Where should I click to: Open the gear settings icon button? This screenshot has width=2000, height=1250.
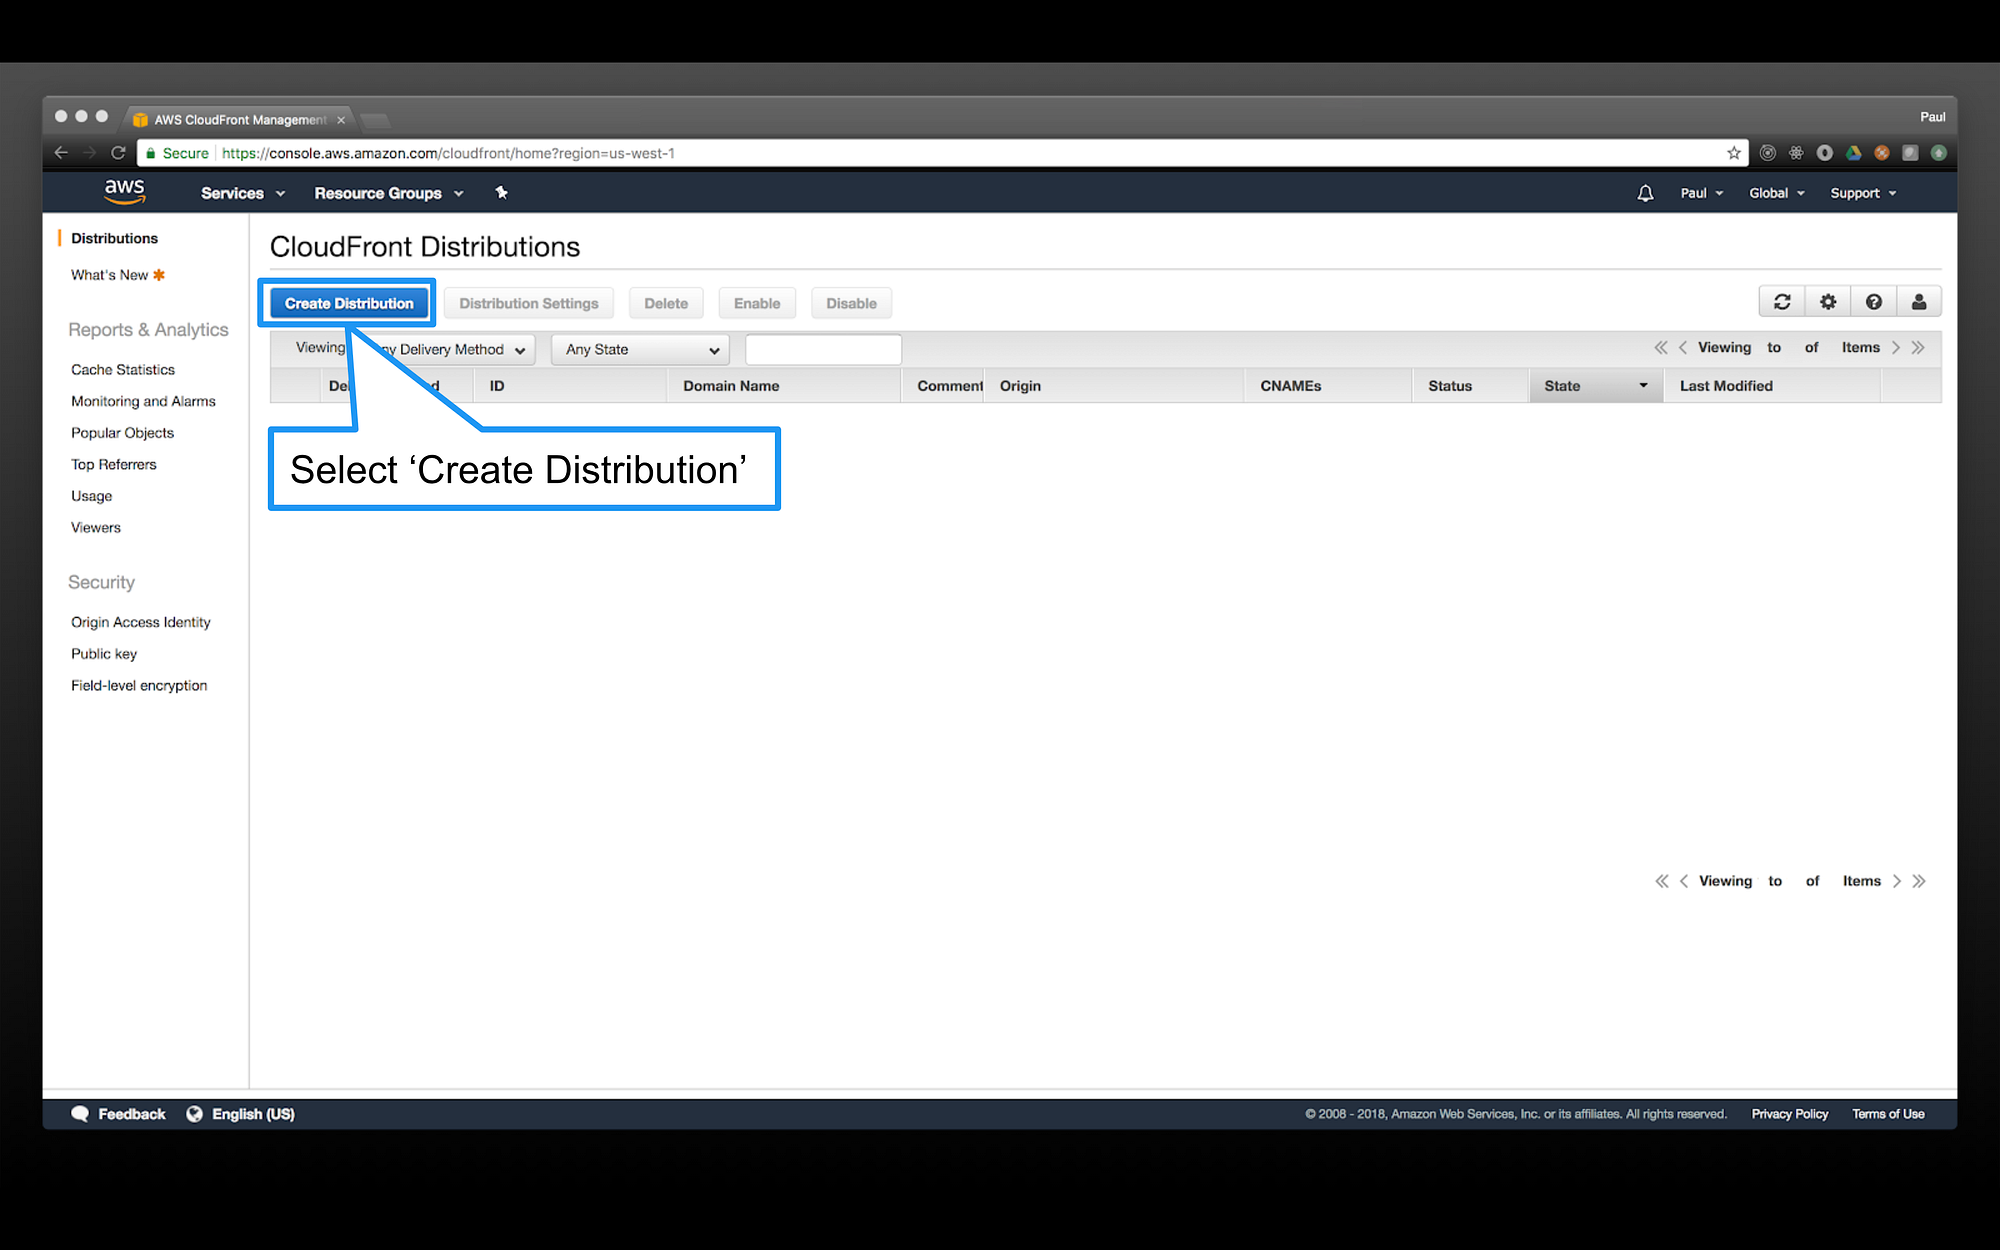pos(1828,302)
